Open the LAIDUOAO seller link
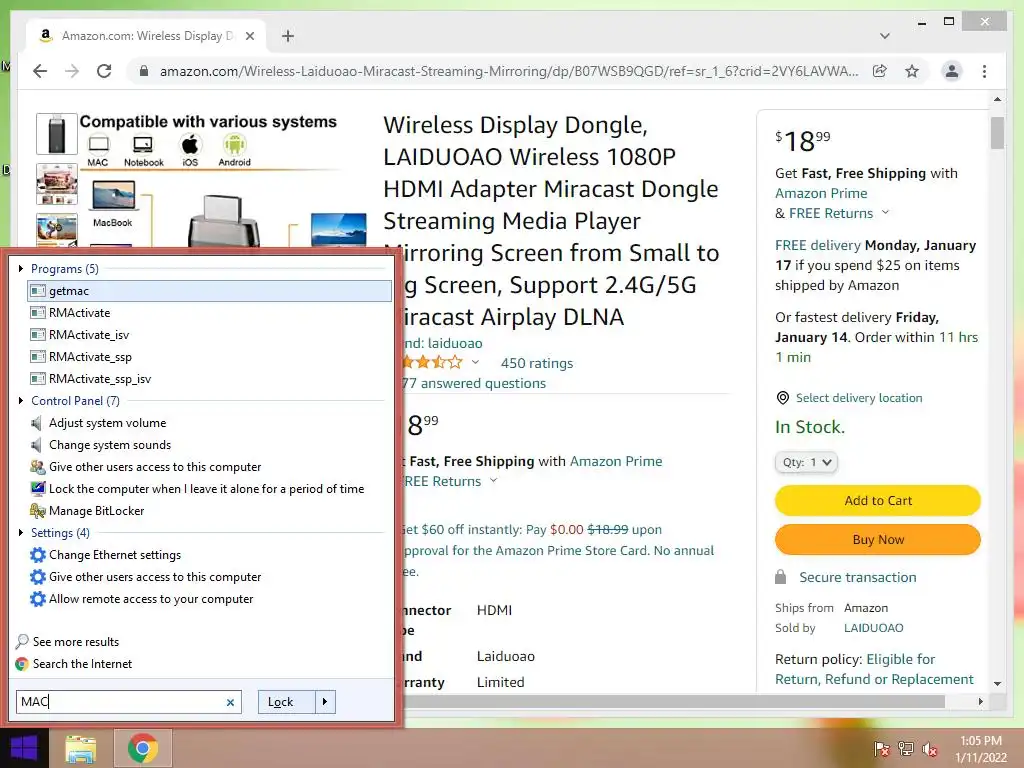The width and height of the screenshot is (1024, 768). click(874, 628)
